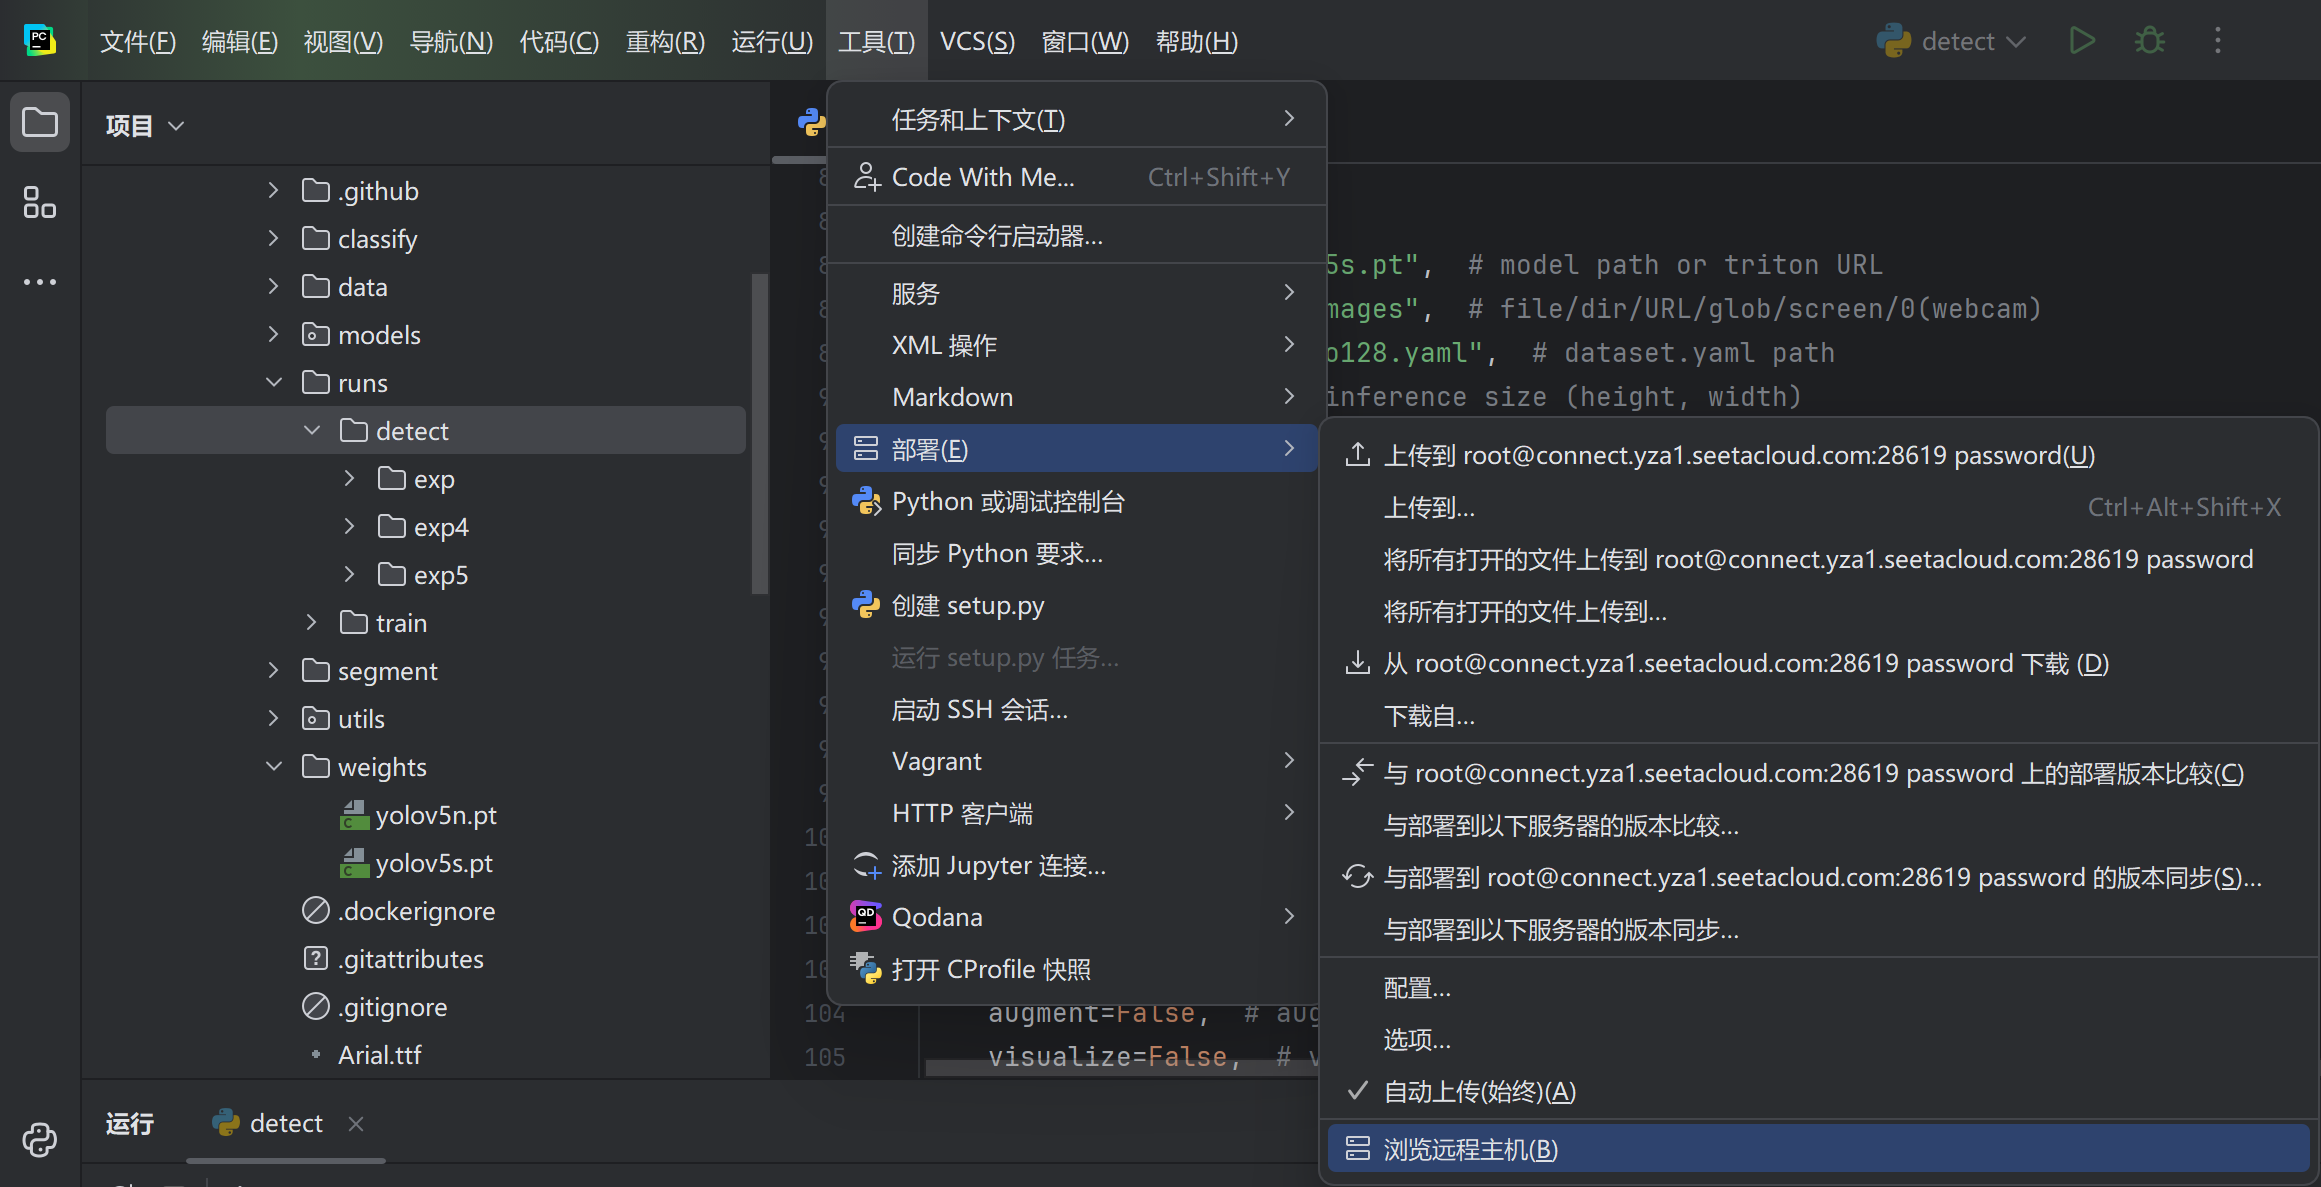Collapse the weights folder
The width and height of the screenshot is (2321, 1187).
(273, 767)
